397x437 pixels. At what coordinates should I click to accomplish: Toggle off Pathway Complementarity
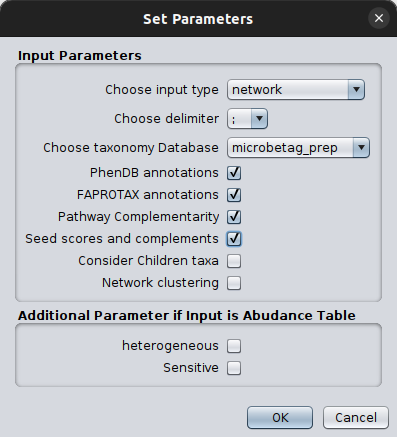[234, 217]
